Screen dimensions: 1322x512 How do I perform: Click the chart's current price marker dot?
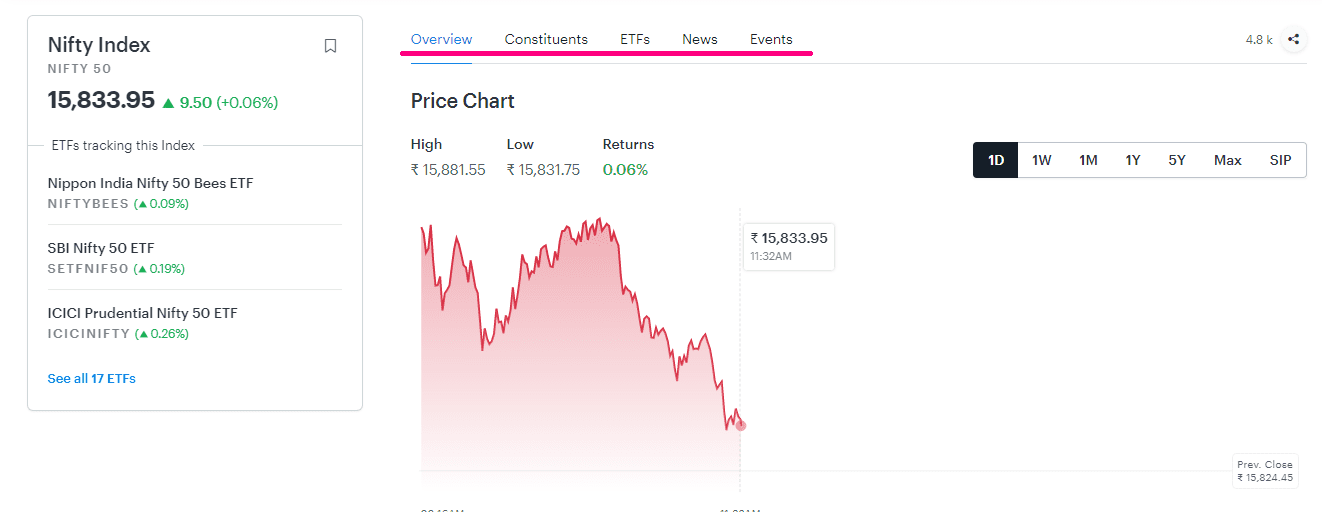click(x=740, y=425)
